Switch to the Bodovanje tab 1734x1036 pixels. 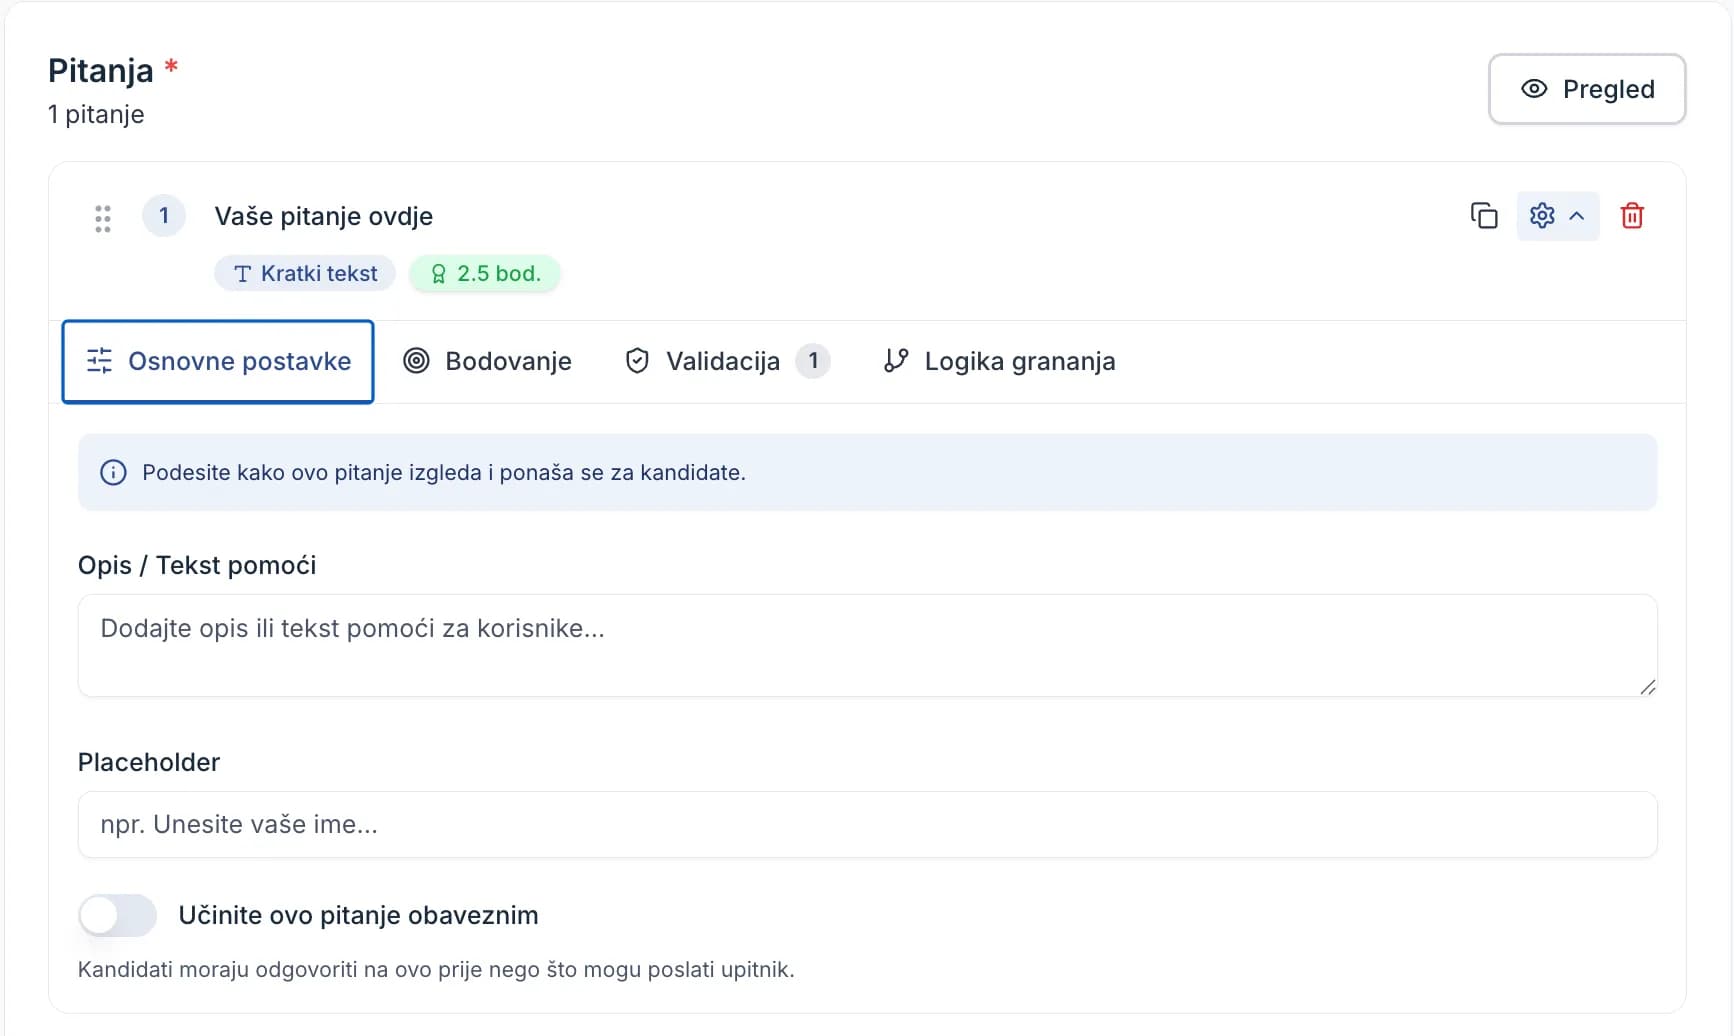487,362
